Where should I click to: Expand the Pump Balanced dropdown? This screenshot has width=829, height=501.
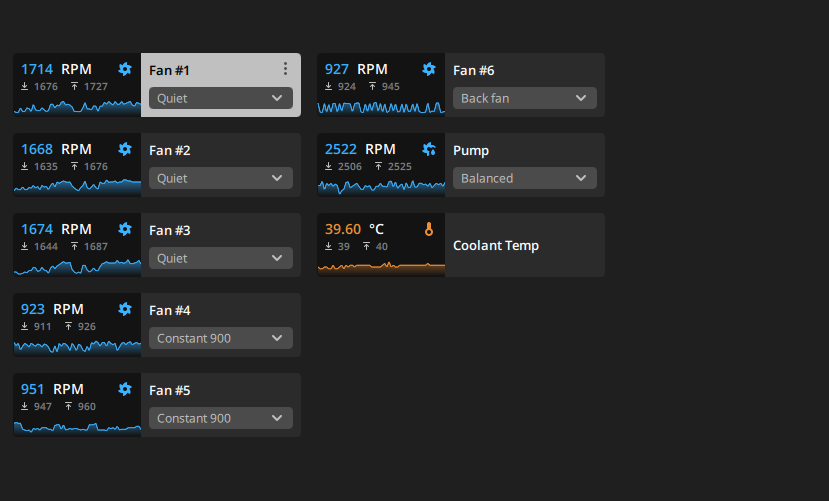[x=525, y=178]
